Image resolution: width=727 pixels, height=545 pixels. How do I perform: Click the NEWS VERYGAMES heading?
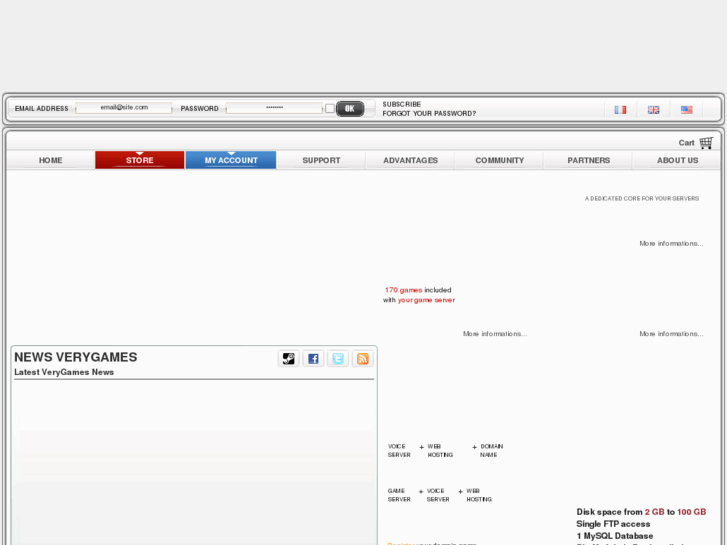tap(76, 357)
